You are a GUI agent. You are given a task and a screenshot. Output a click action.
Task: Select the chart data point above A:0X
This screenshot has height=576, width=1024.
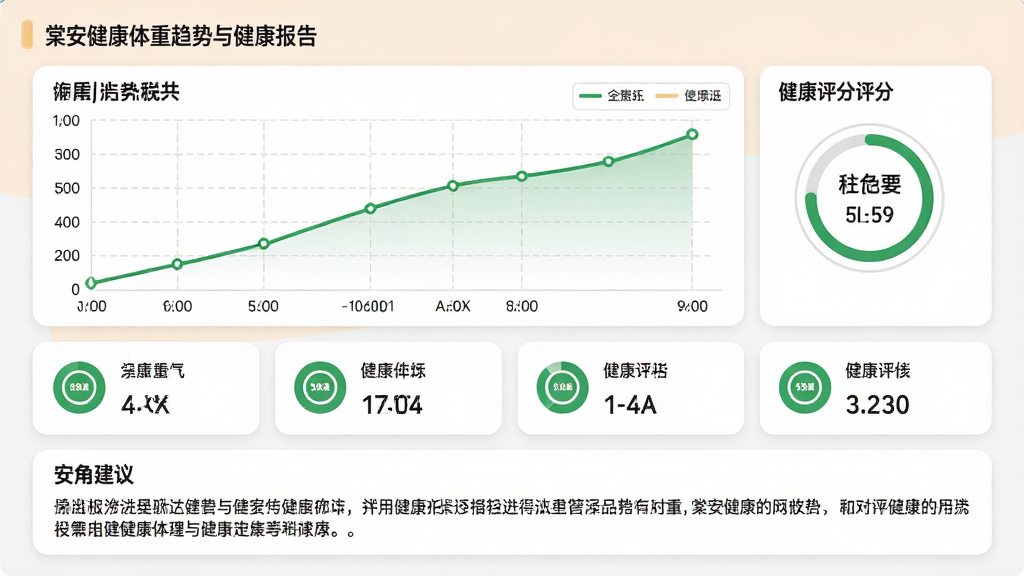coord(453,185)
